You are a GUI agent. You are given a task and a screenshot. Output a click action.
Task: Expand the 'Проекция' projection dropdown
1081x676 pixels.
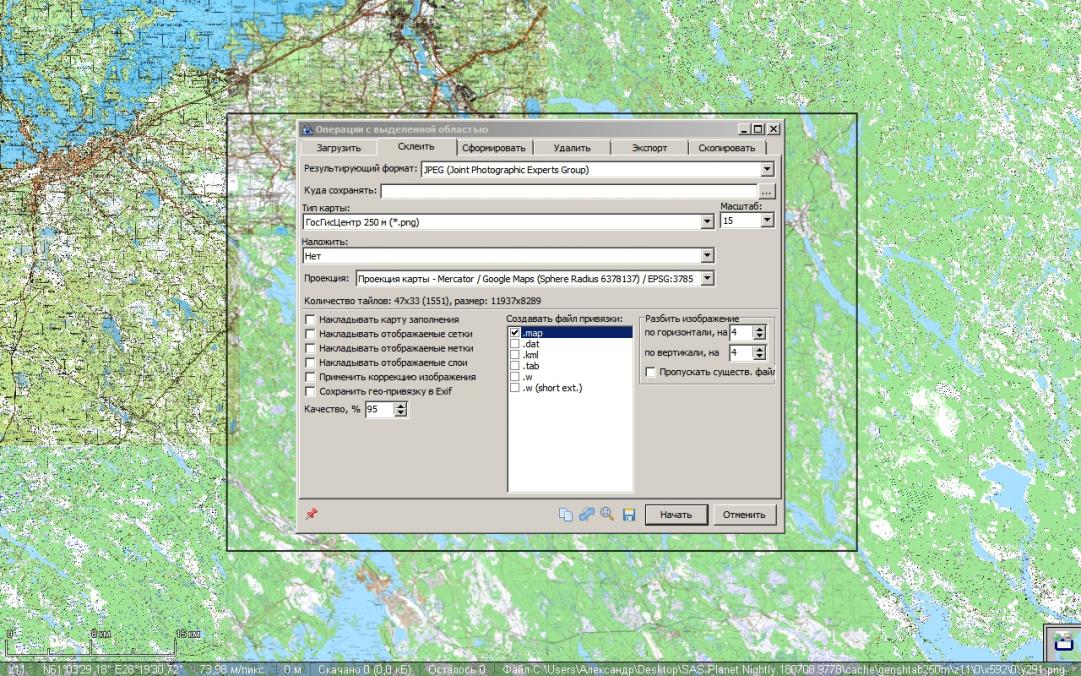pyautogui.click(x=707, y=278)
